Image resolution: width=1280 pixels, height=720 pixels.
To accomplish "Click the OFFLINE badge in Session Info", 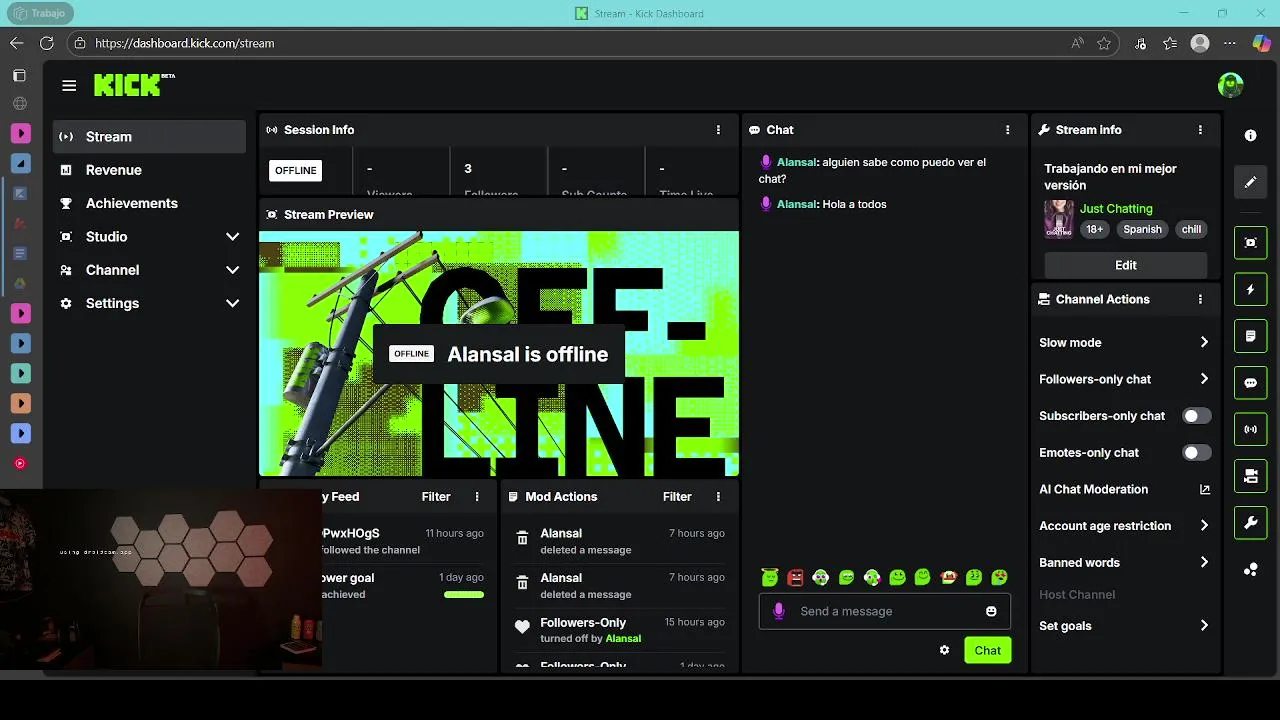I will tap(295, 170).
